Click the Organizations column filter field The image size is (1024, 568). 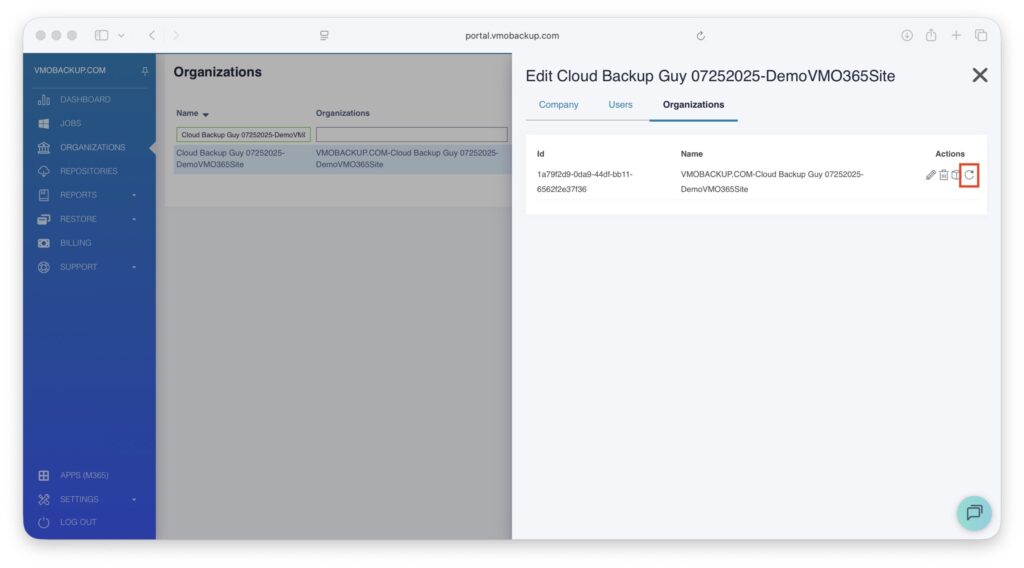point(411,134)
